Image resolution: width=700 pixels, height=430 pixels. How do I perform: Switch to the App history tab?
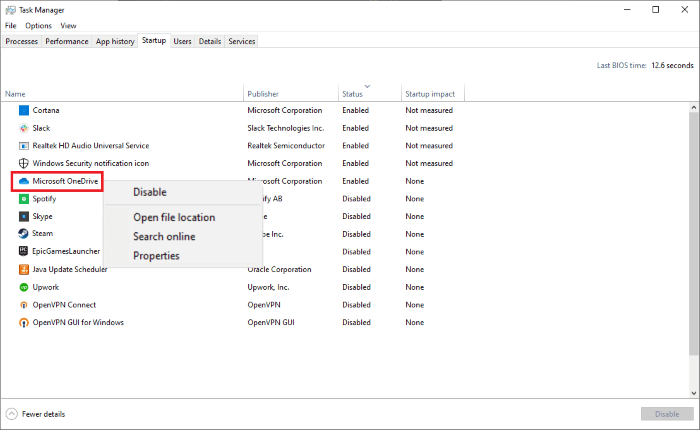tap(115, 41)
